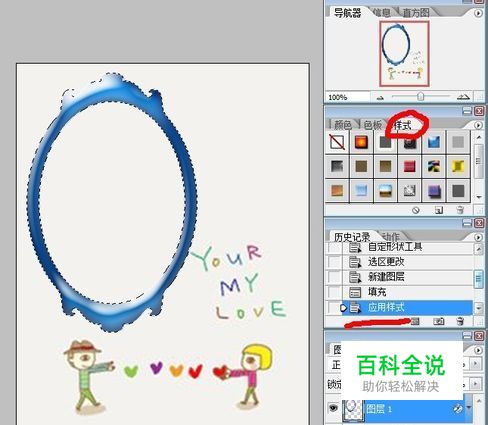The image size is (488, 425).
Task: Delete current state with History trash icon
Action: click(460, 321)
